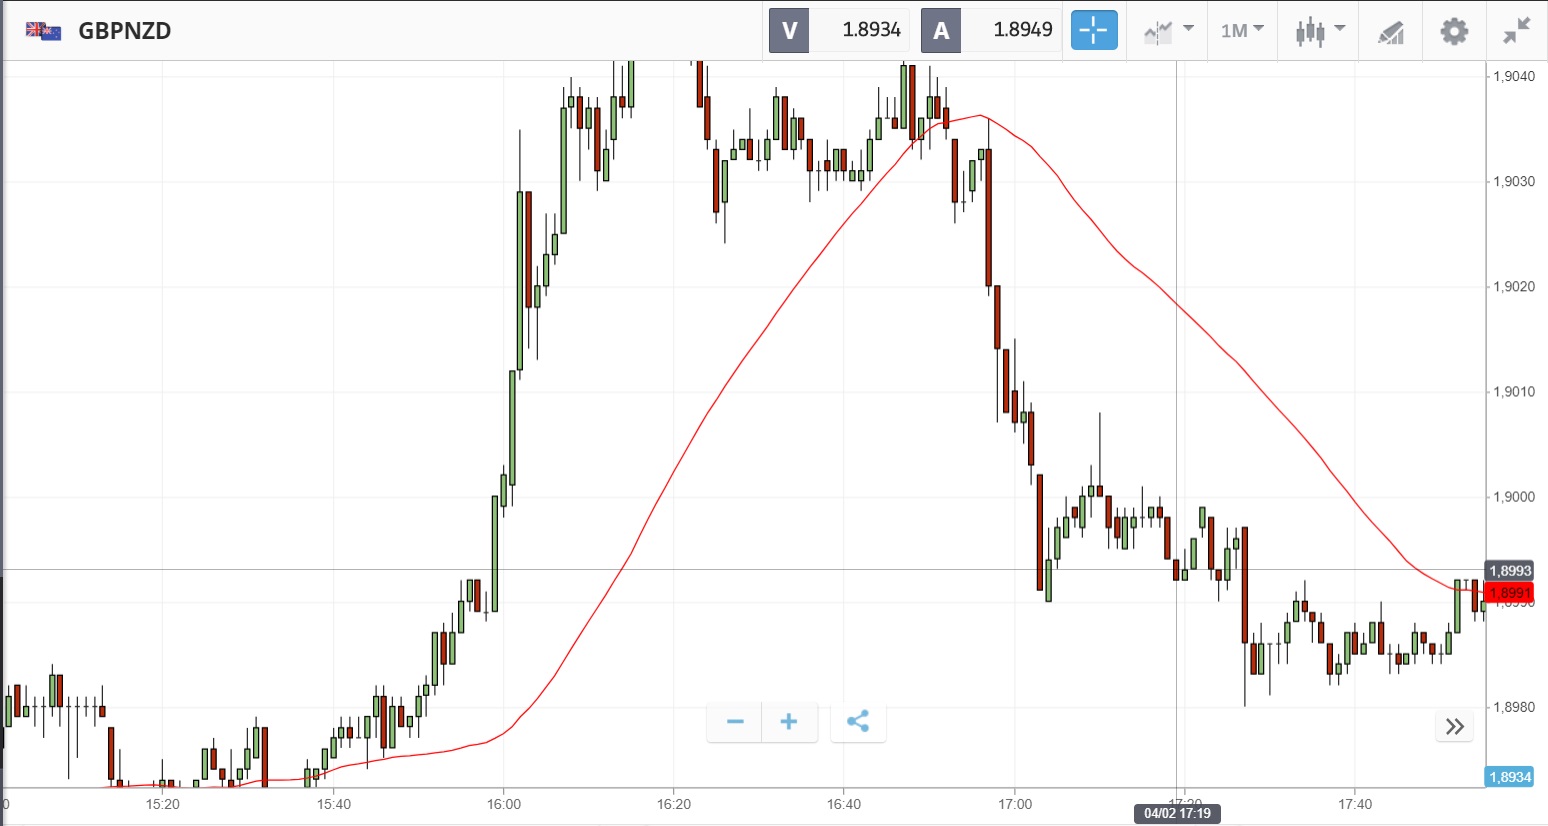Open the 1M timeframe dropdown
Image resolution: width=1548 pixels, height=826 pixels.
click(x=1242, y=30)
